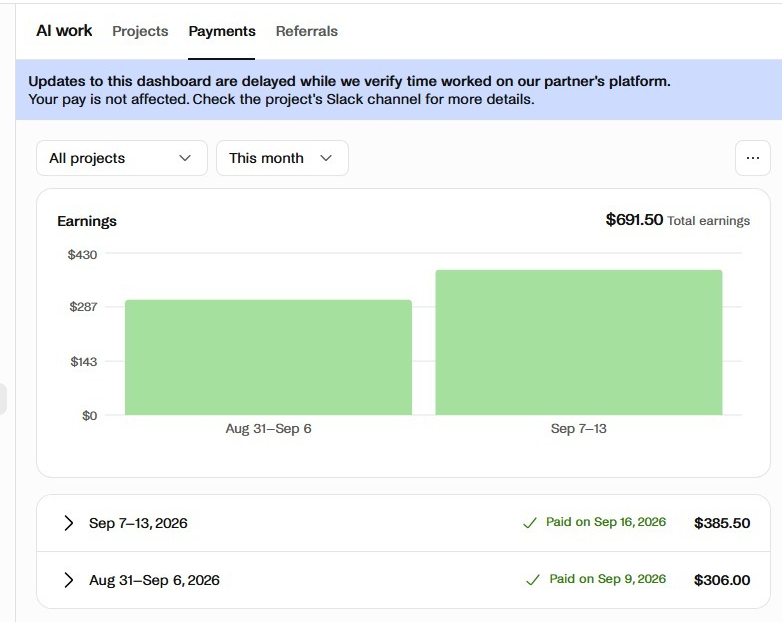Click the $385.50 payment amount

pos(722,523)
